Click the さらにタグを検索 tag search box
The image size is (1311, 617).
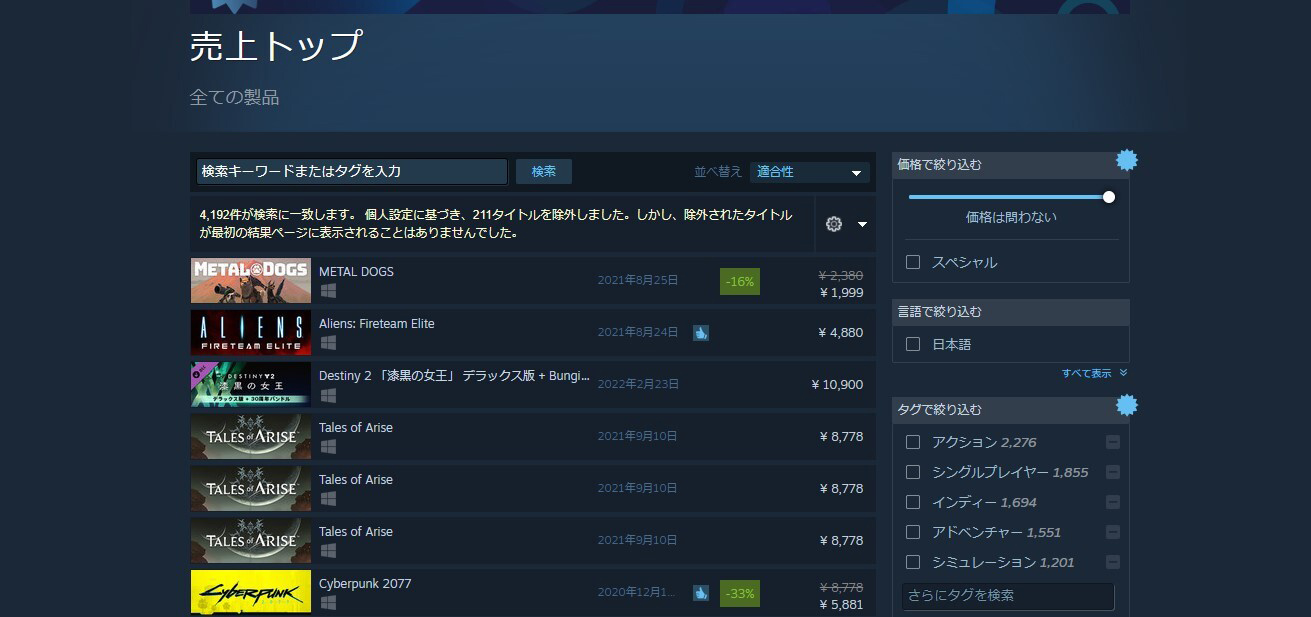[x=1008, y=596]
